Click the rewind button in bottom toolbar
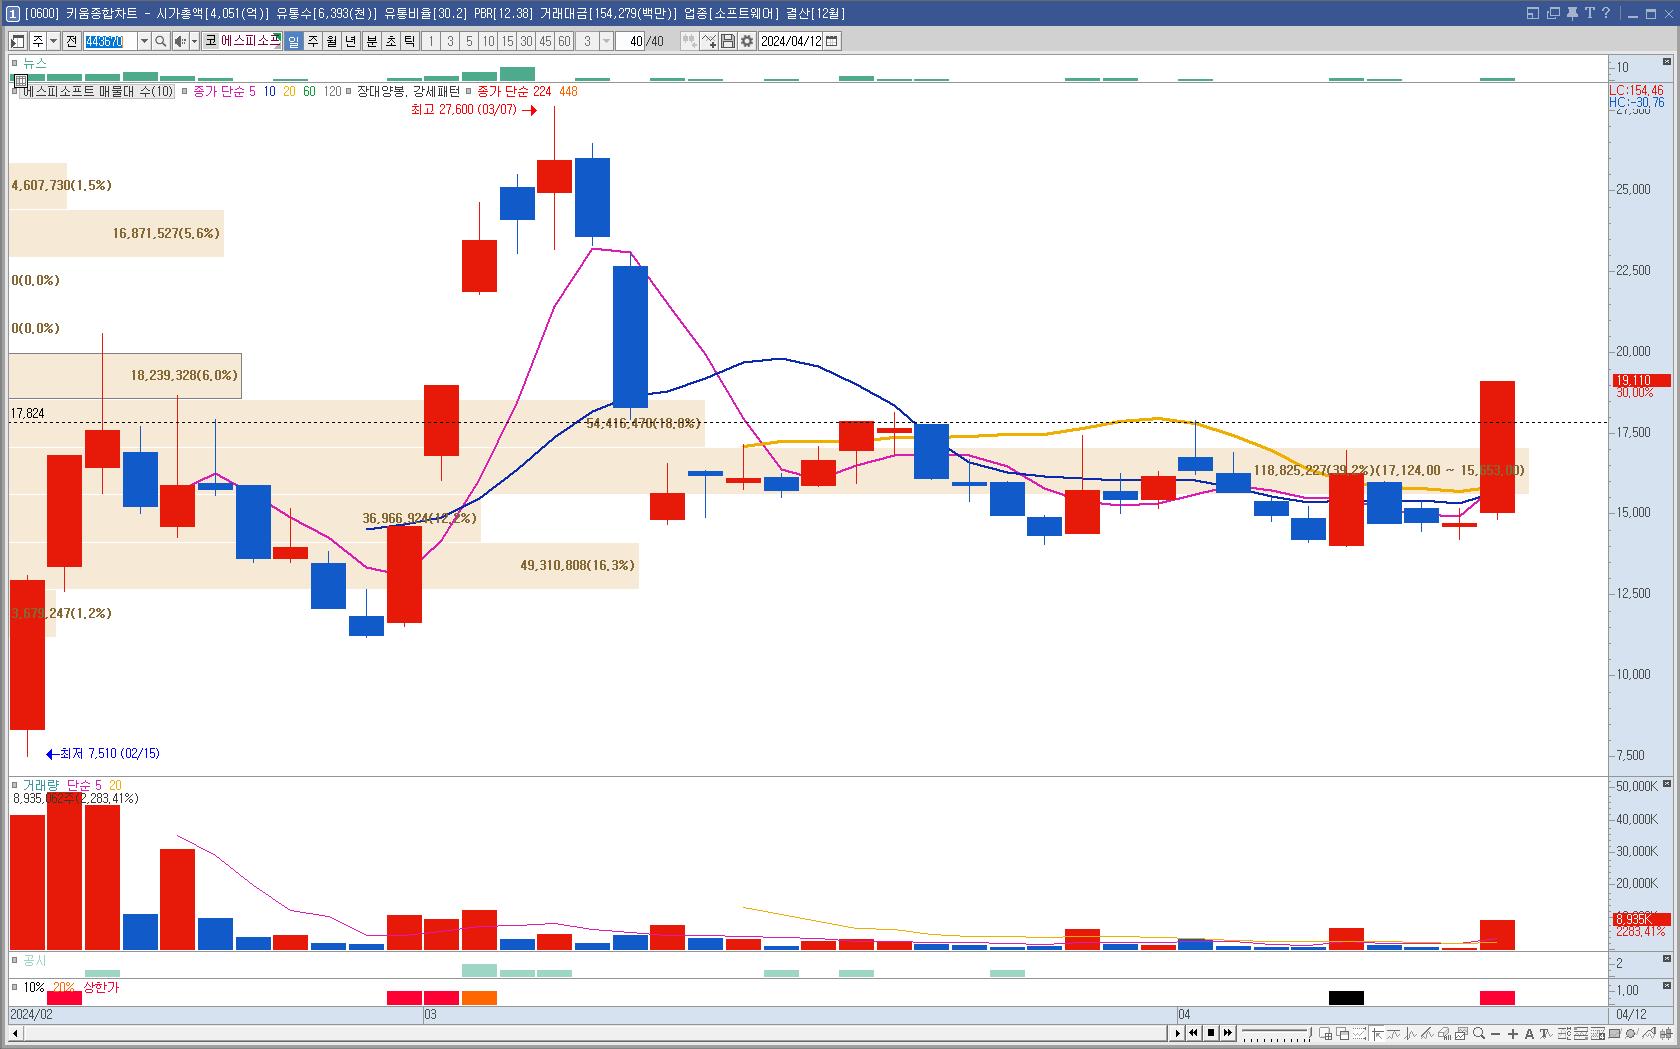Screen dimensions: 1680x1049 point(1193,1033)
